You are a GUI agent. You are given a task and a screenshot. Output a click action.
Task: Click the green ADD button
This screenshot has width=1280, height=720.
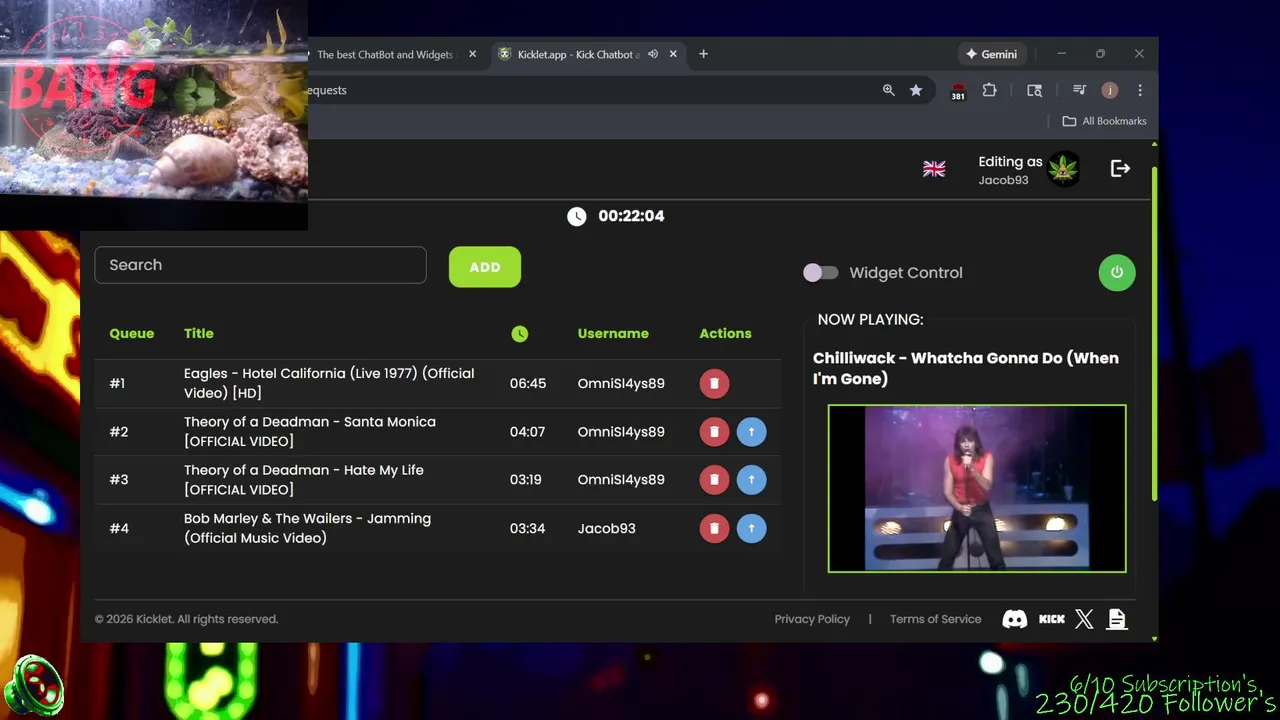(x=485, y=267)
